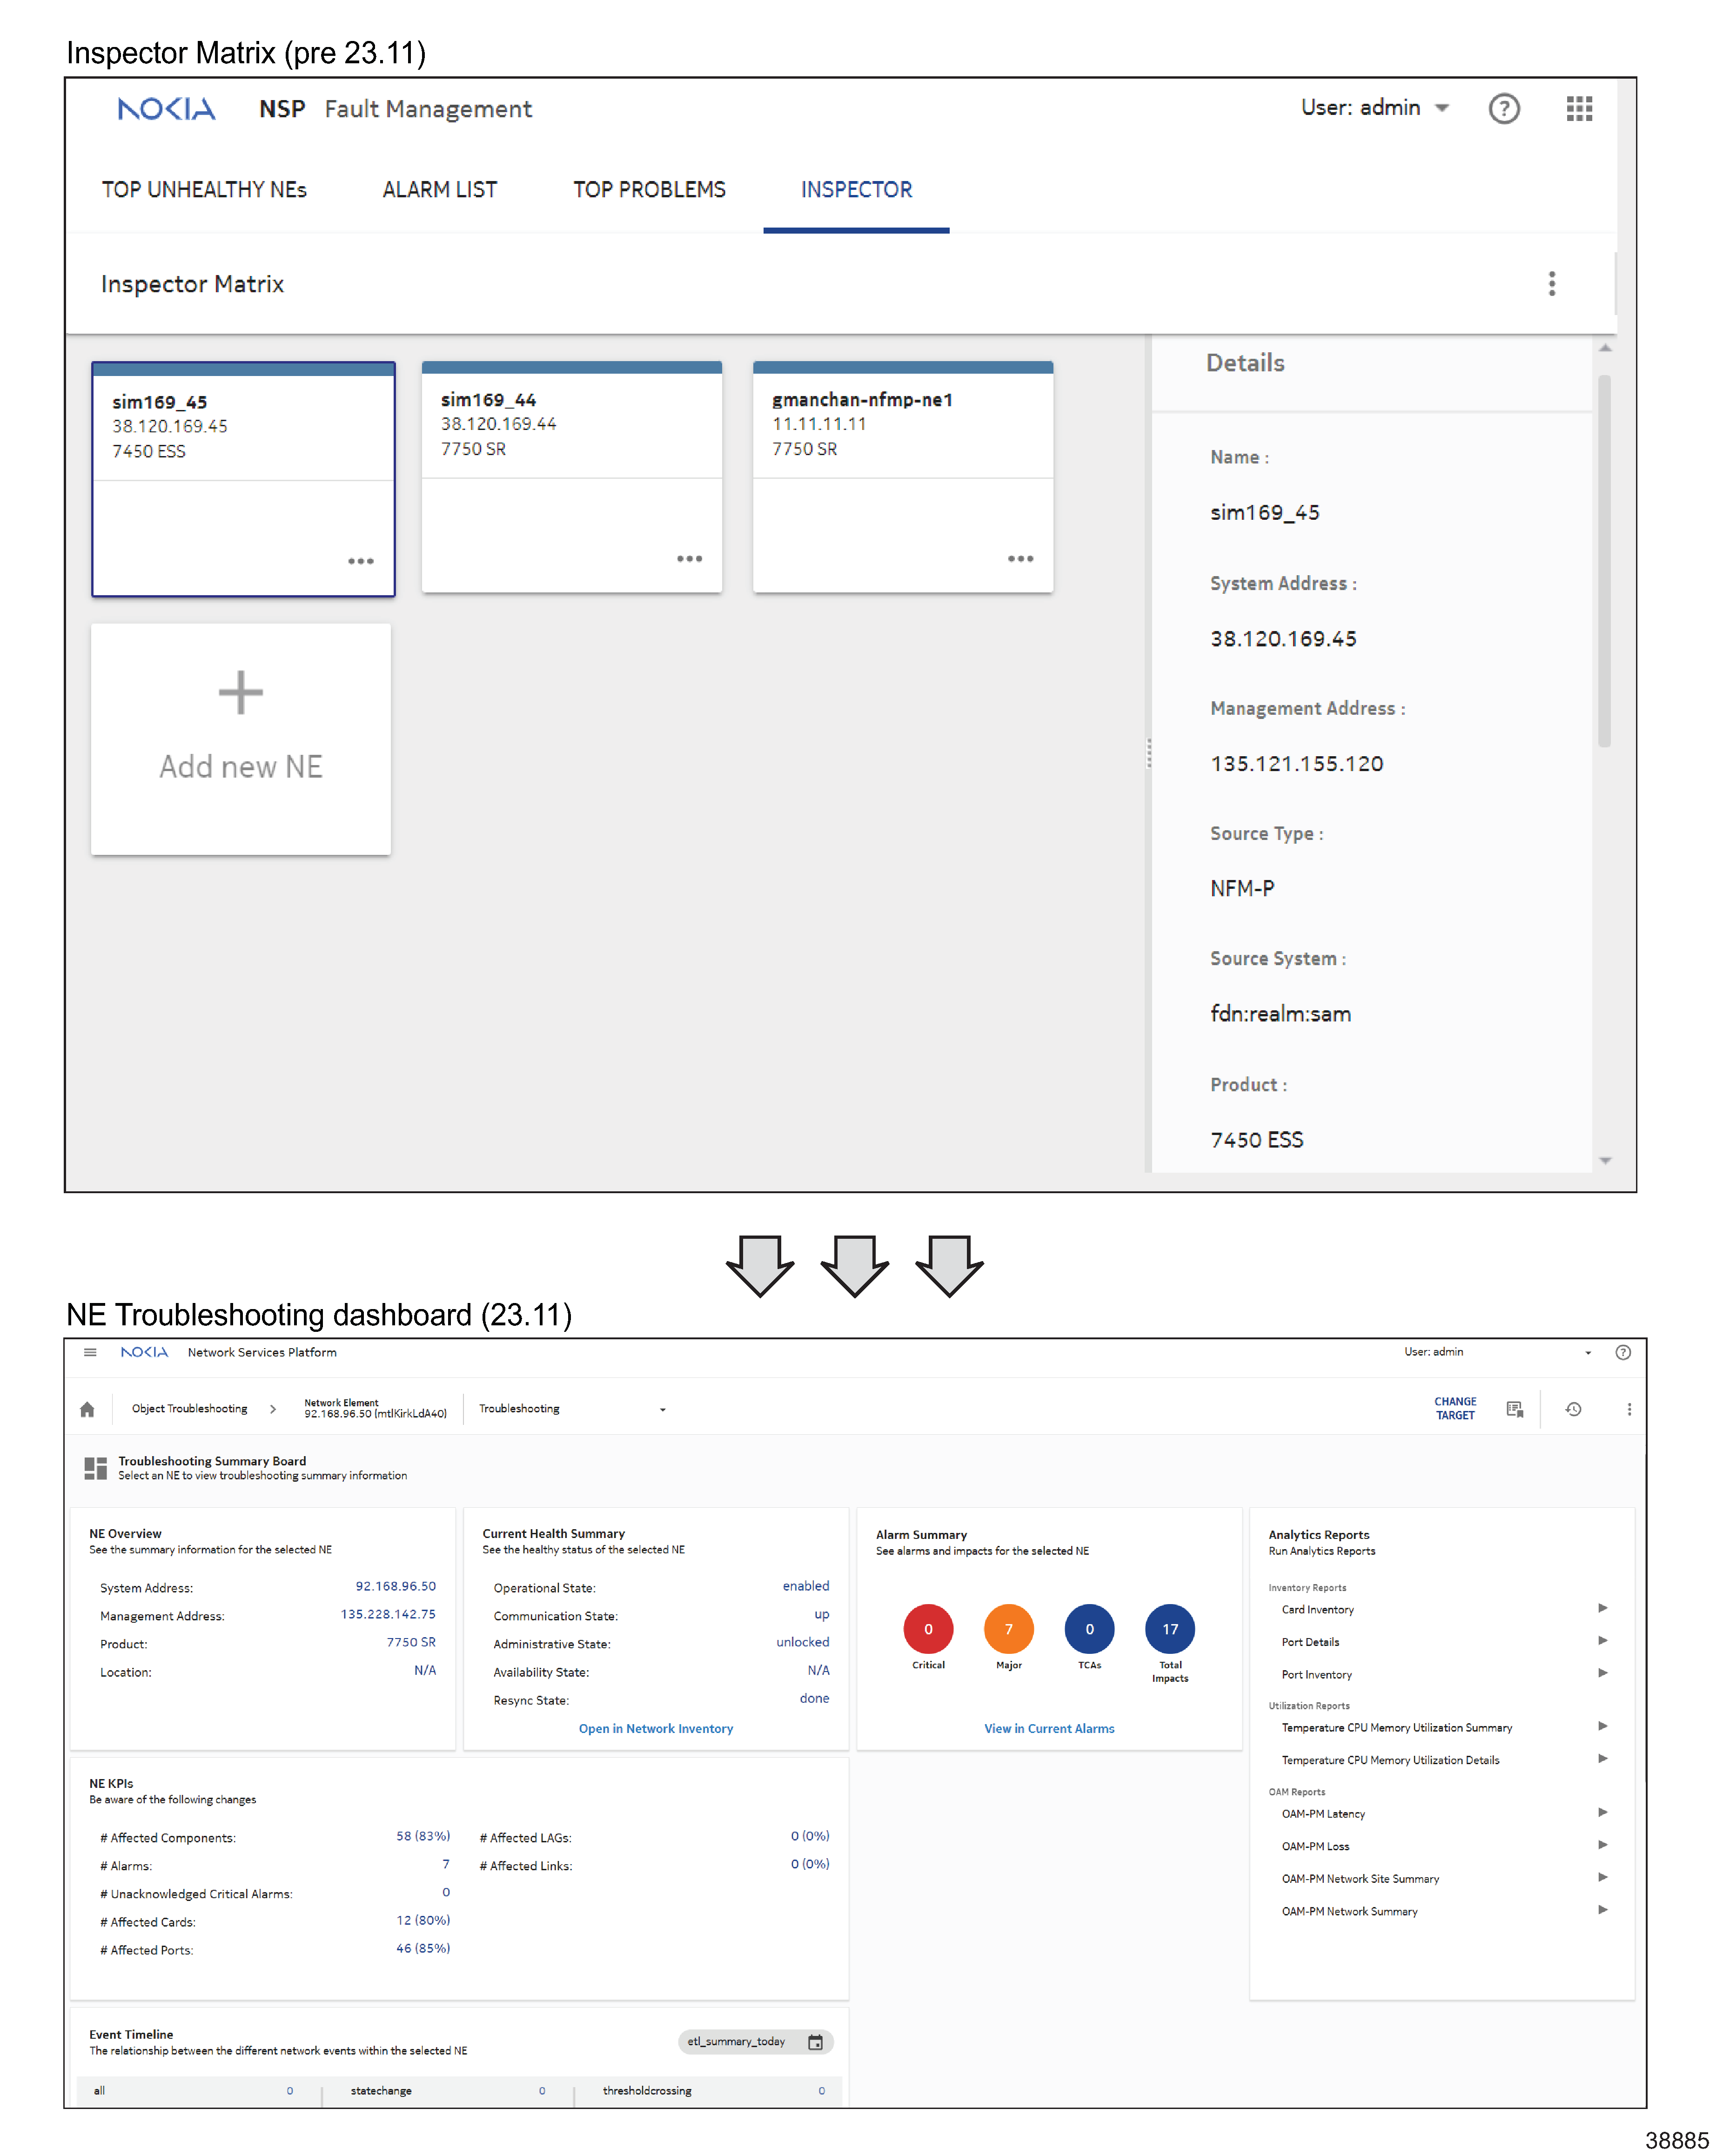This screenshot has width=1710, height=2156.
Task: Go to the home icon in the breadcrumb
Action: pos(87,1409)
